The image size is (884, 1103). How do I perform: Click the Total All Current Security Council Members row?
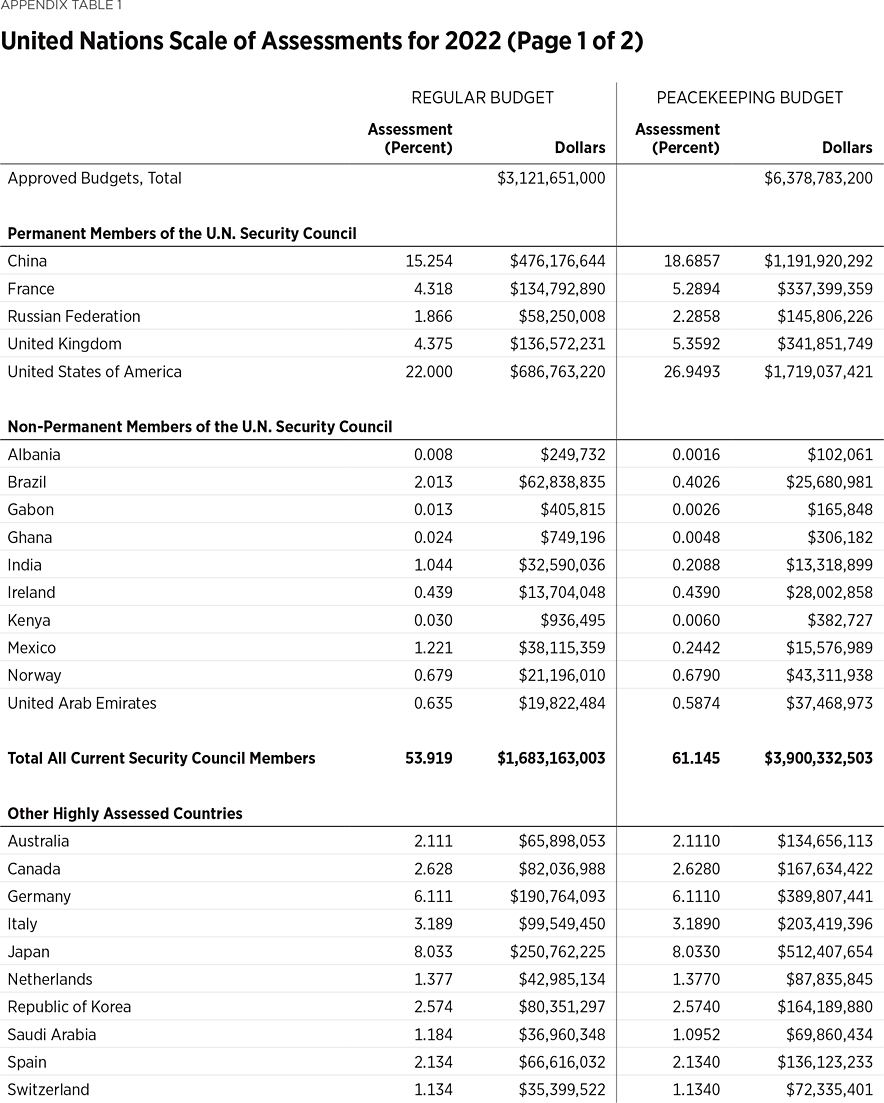click(x=161, y=758)
